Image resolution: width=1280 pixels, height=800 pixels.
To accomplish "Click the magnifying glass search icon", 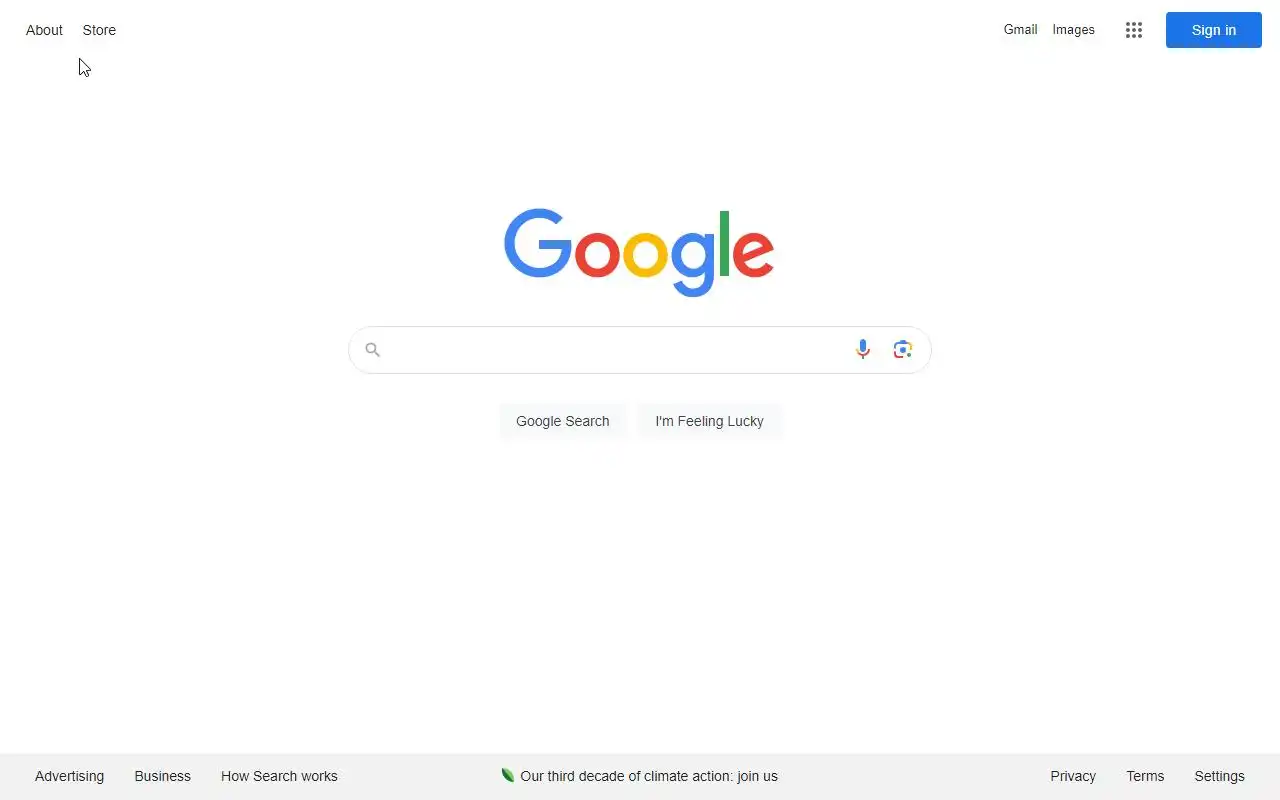I will tap(373, 349).
